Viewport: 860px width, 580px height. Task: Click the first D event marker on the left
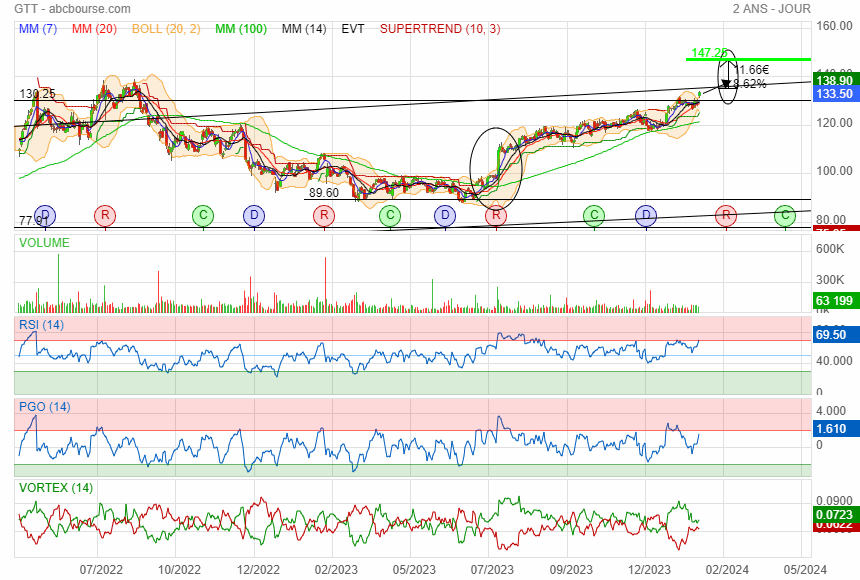click(45, 215)
